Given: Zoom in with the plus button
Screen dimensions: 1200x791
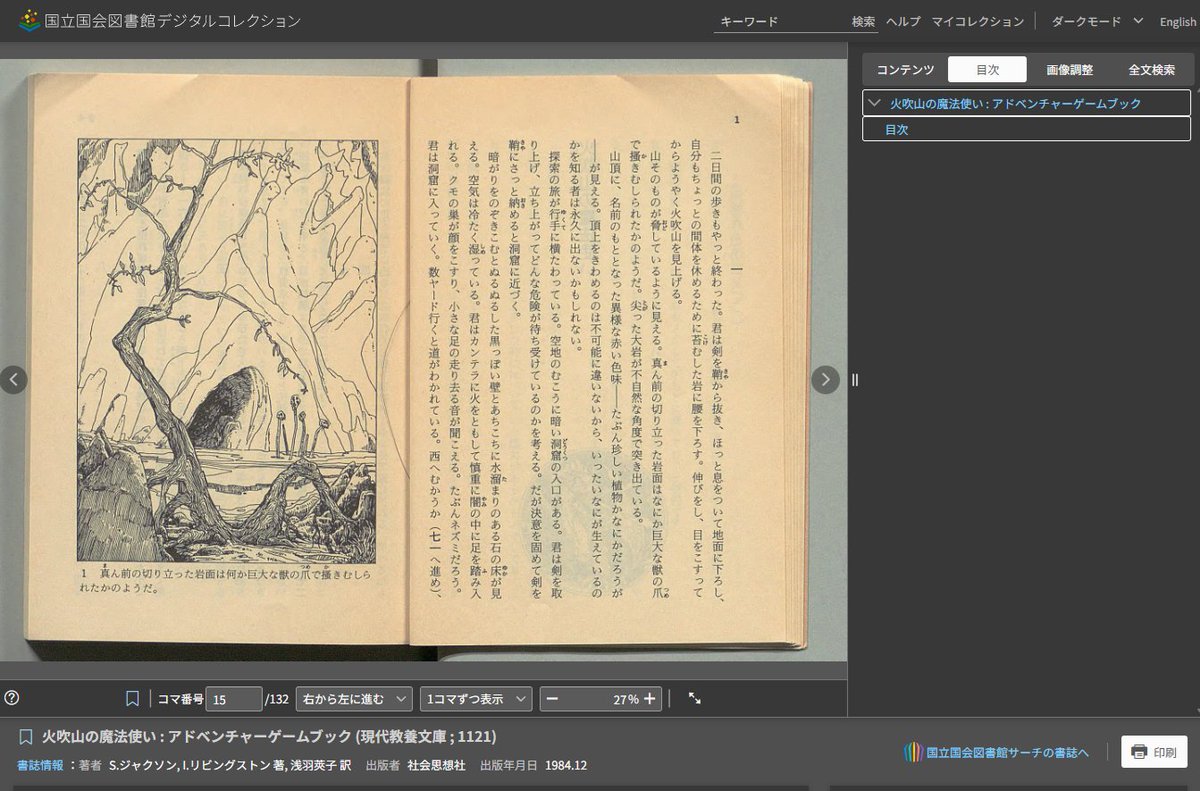Looking at the screenshot, I should (x=650, y=699).
